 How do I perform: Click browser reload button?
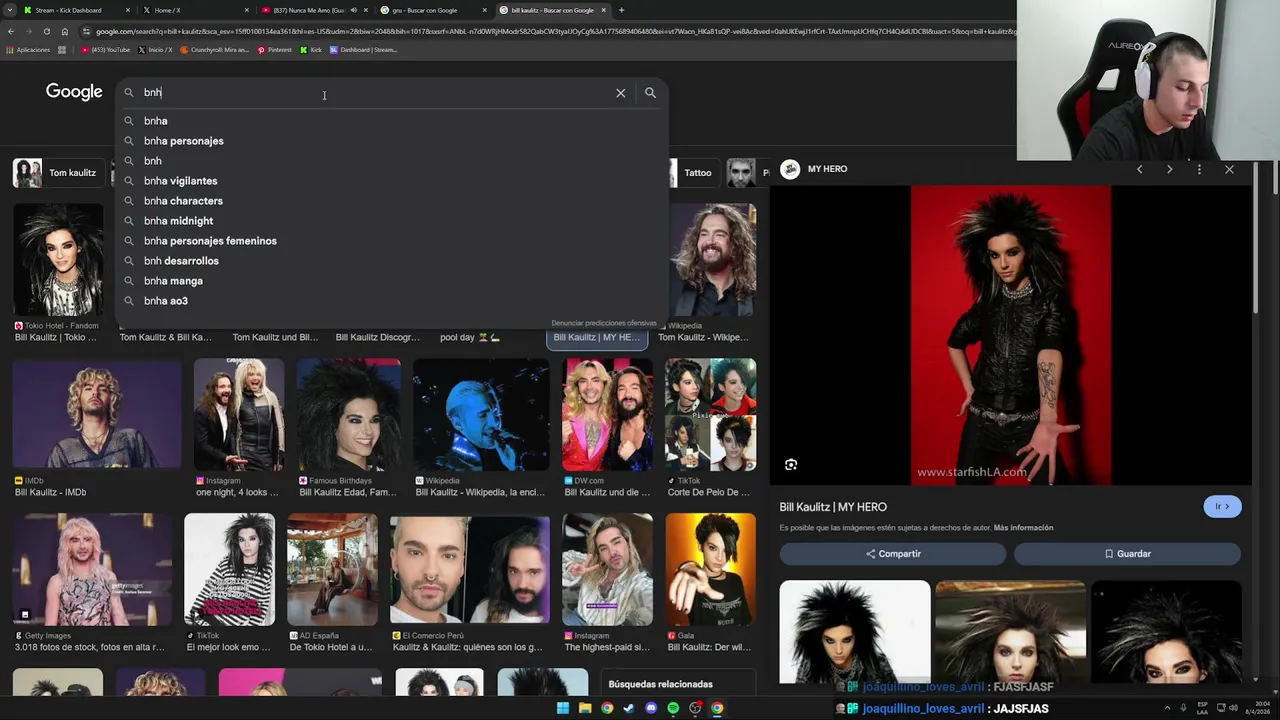(x=46, y=31)
